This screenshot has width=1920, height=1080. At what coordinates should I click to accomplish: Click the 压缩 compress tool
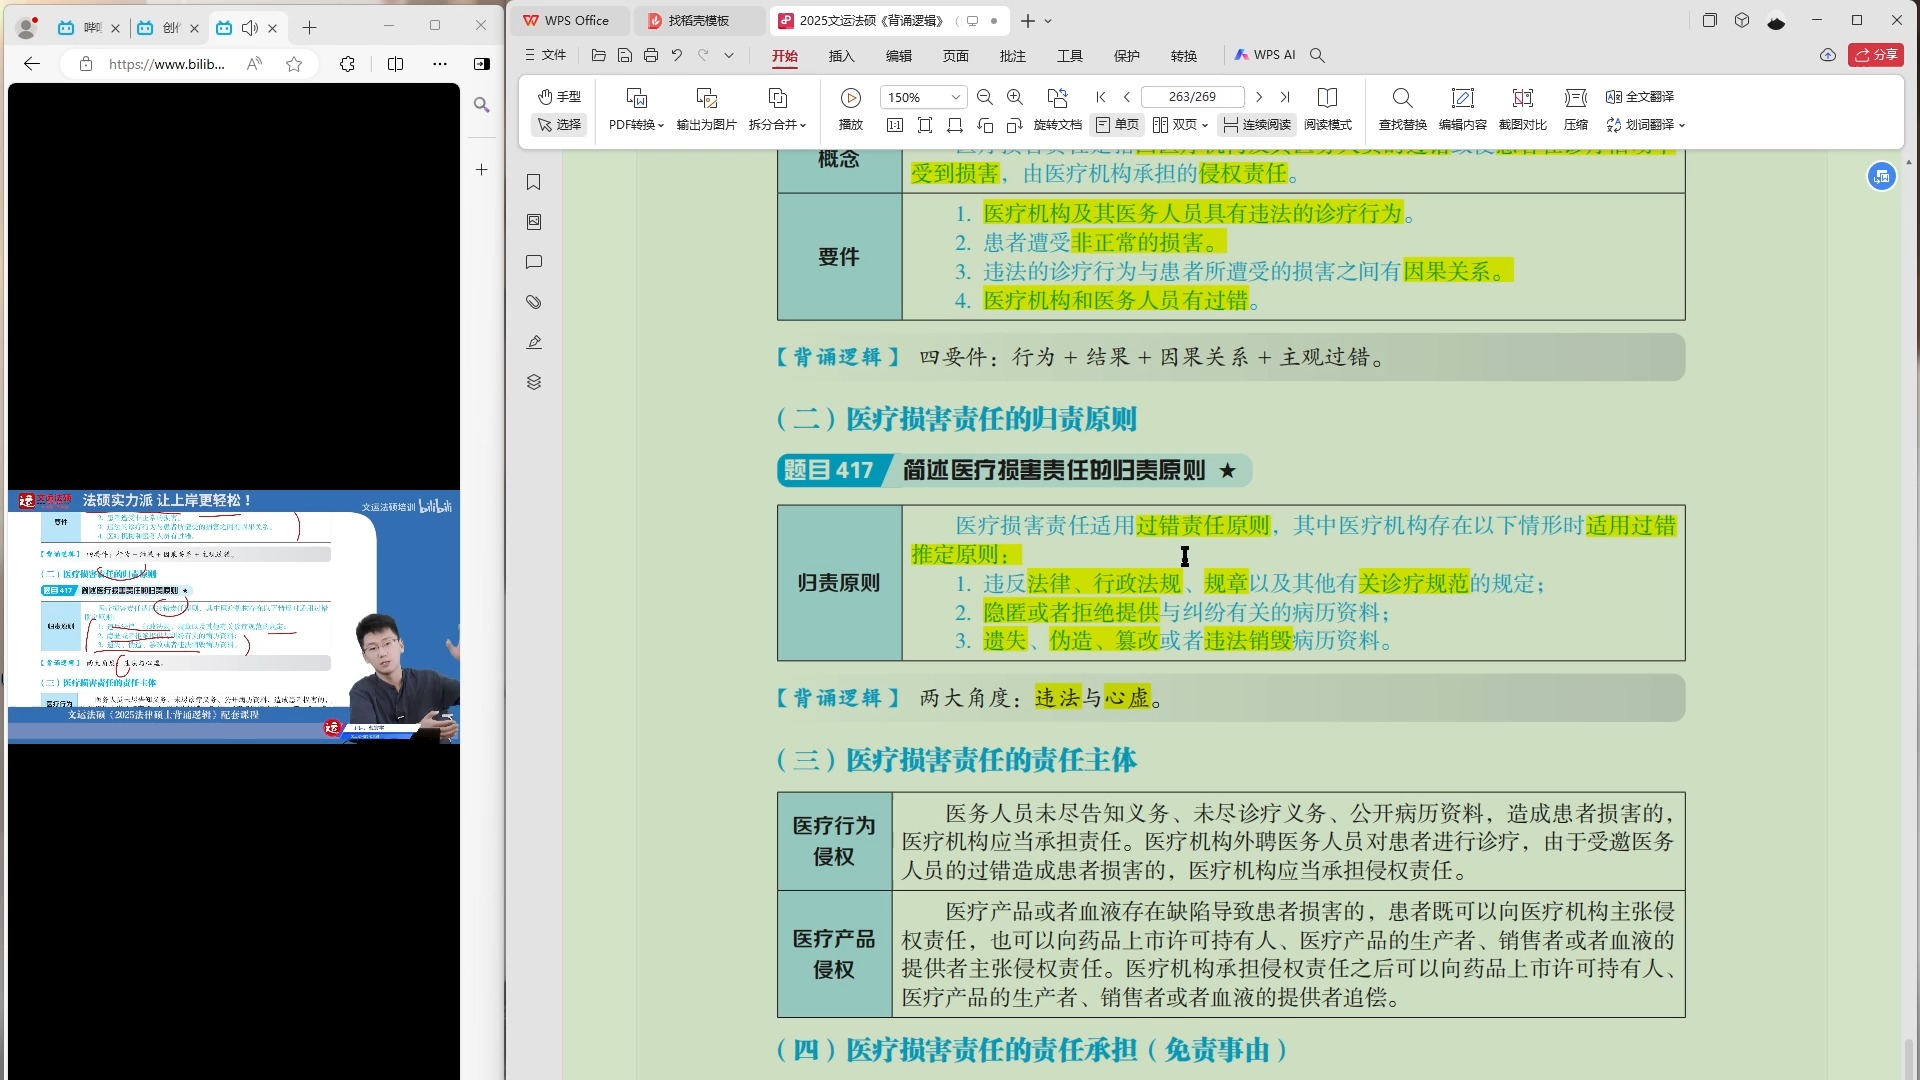click(1576, 109)
